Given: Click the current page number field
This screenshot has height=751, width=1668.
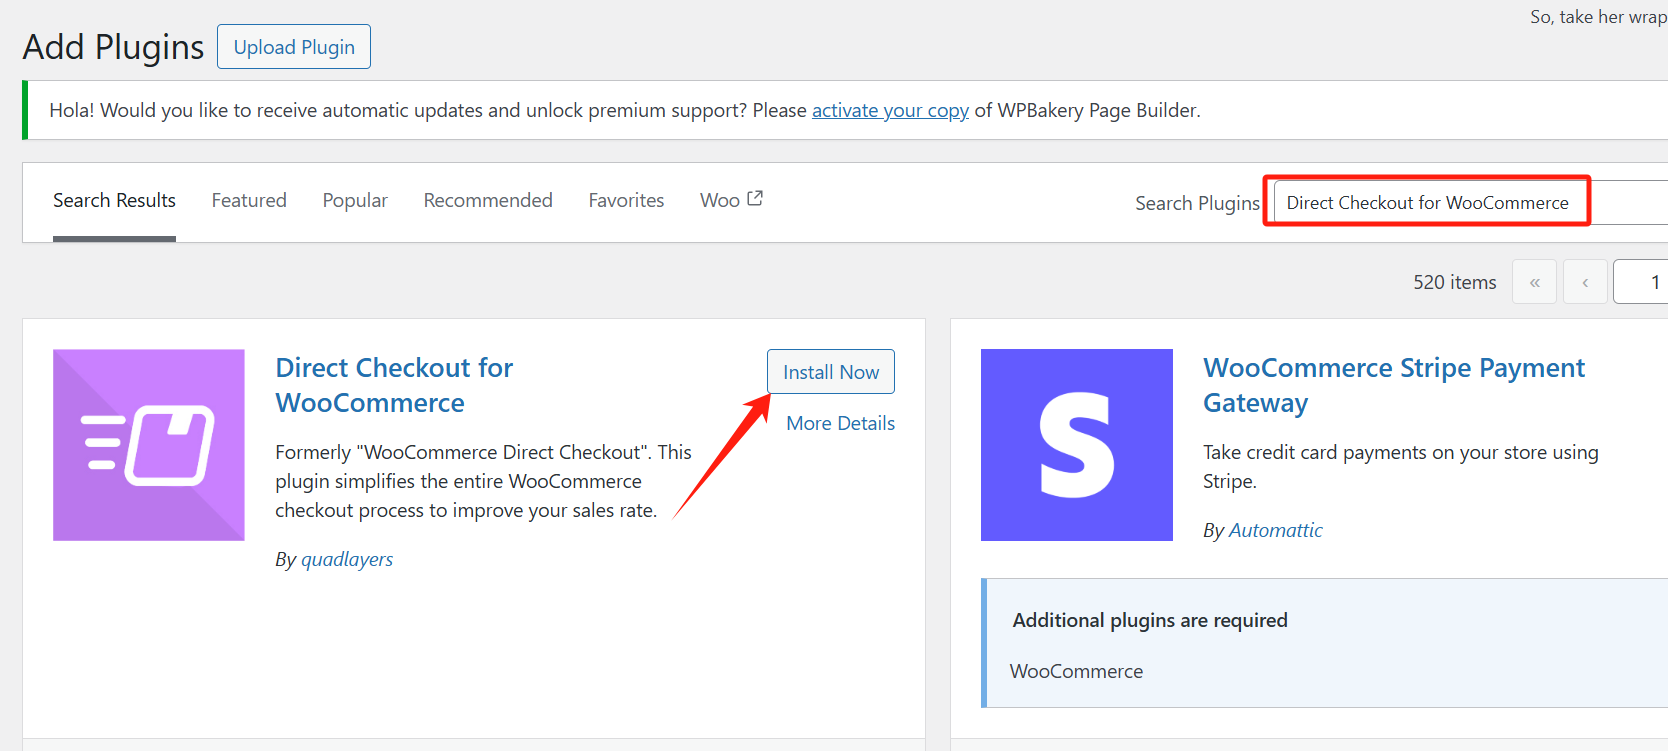Looking at the screenshot, I should pos(1642,282).
